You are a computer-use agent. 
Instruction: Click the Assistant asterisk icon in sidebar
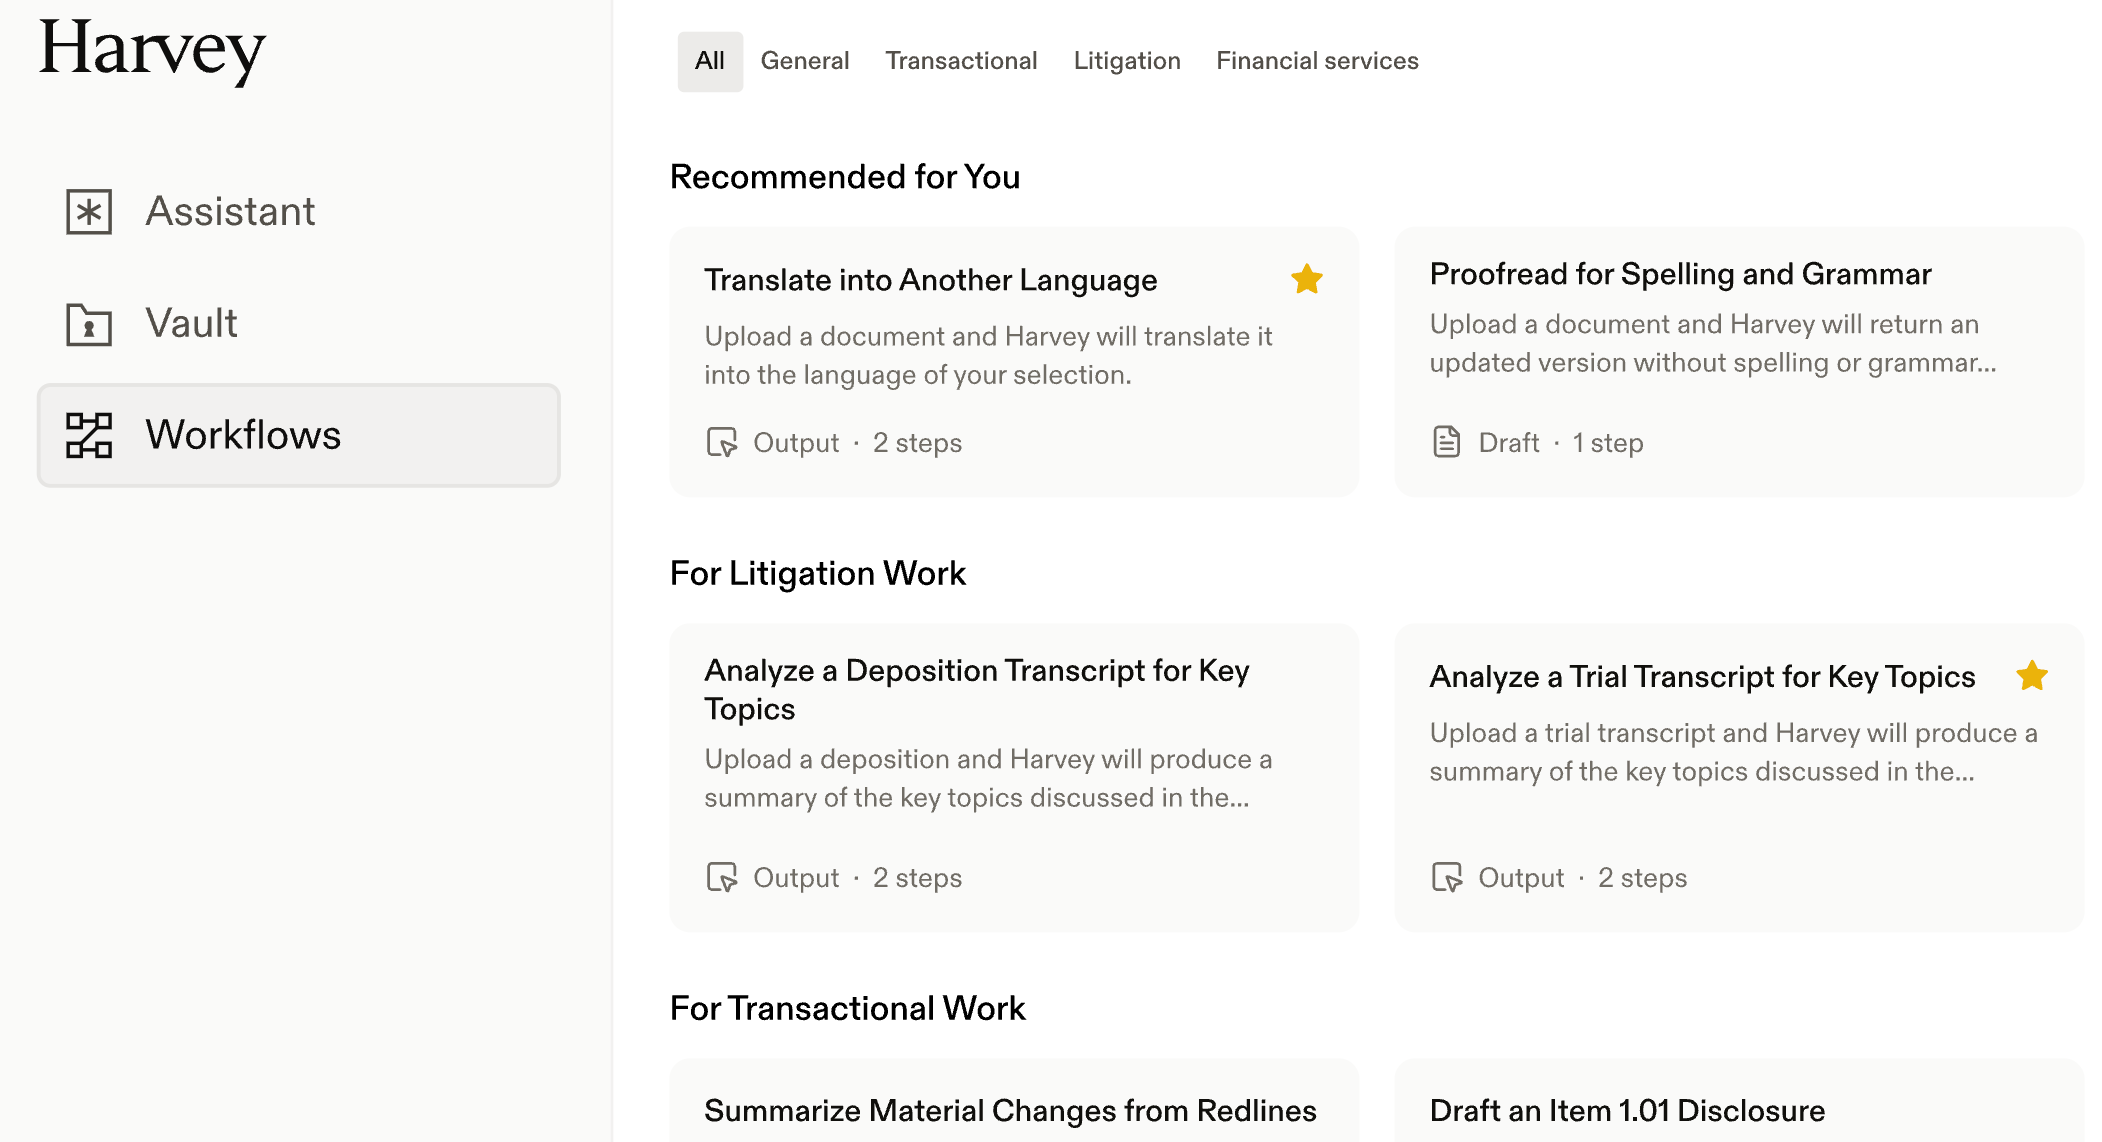click(x=89, y=212)
